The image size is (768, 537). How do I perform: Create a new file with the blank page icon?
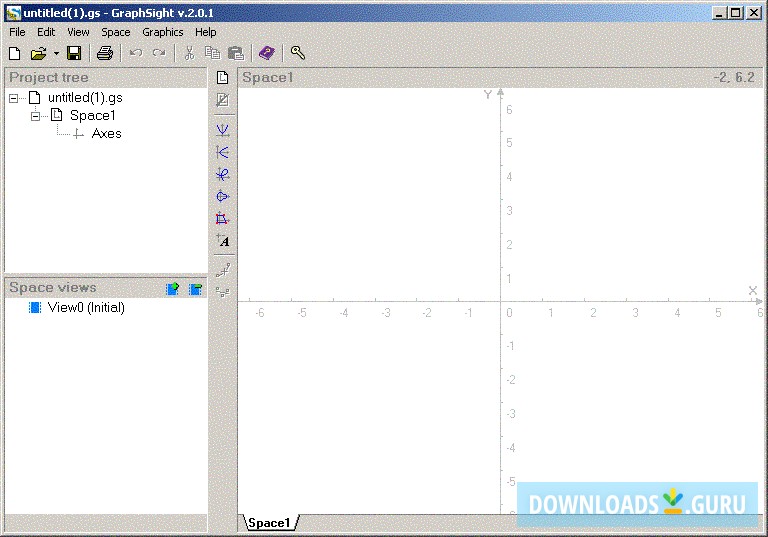click(15, 53)
